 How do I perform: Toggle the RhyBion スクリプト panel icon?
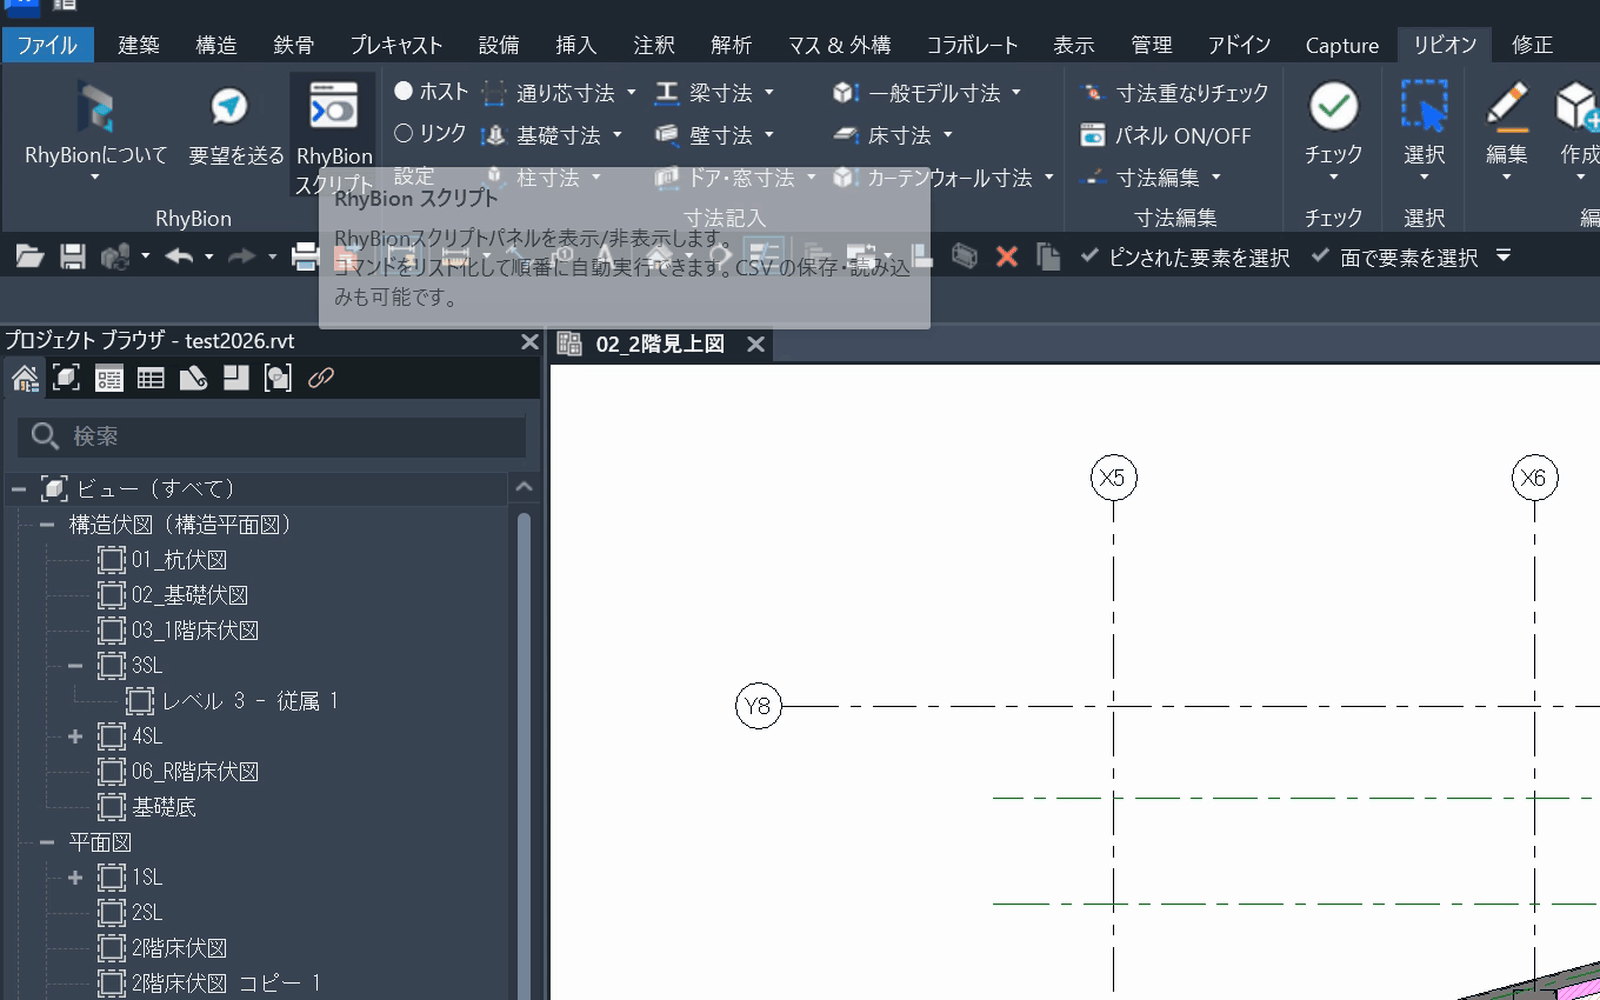333,106
